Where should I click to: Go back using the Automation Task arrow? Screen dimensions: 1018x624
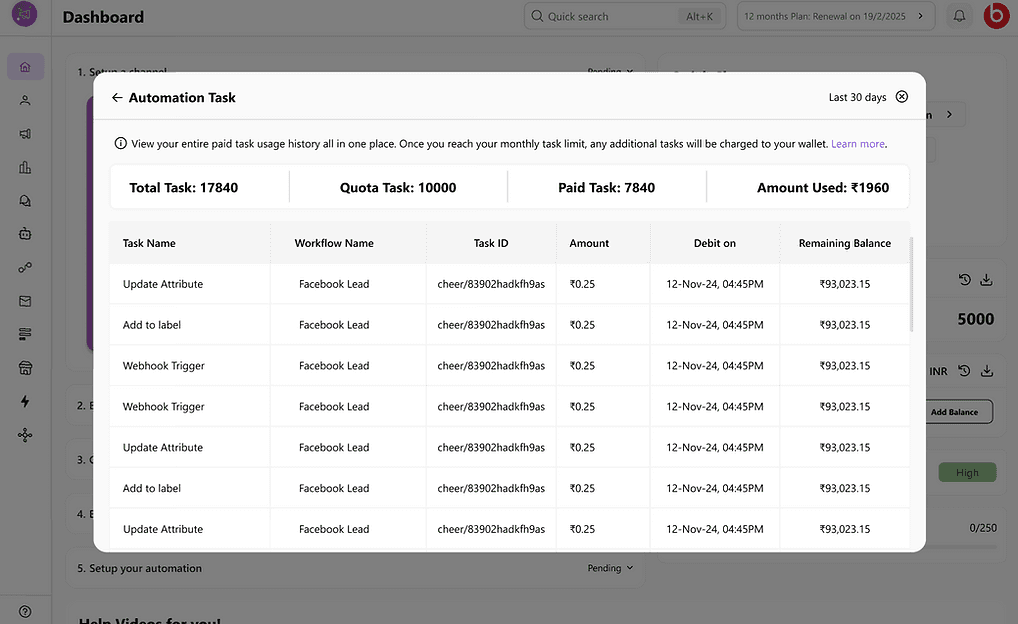pyautogui.click(x=117, y=97)
